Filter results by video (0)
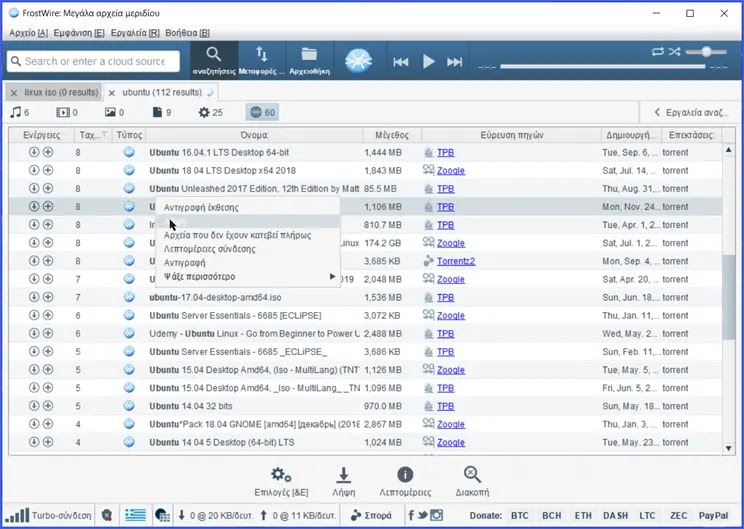 (x=67, y=112)
